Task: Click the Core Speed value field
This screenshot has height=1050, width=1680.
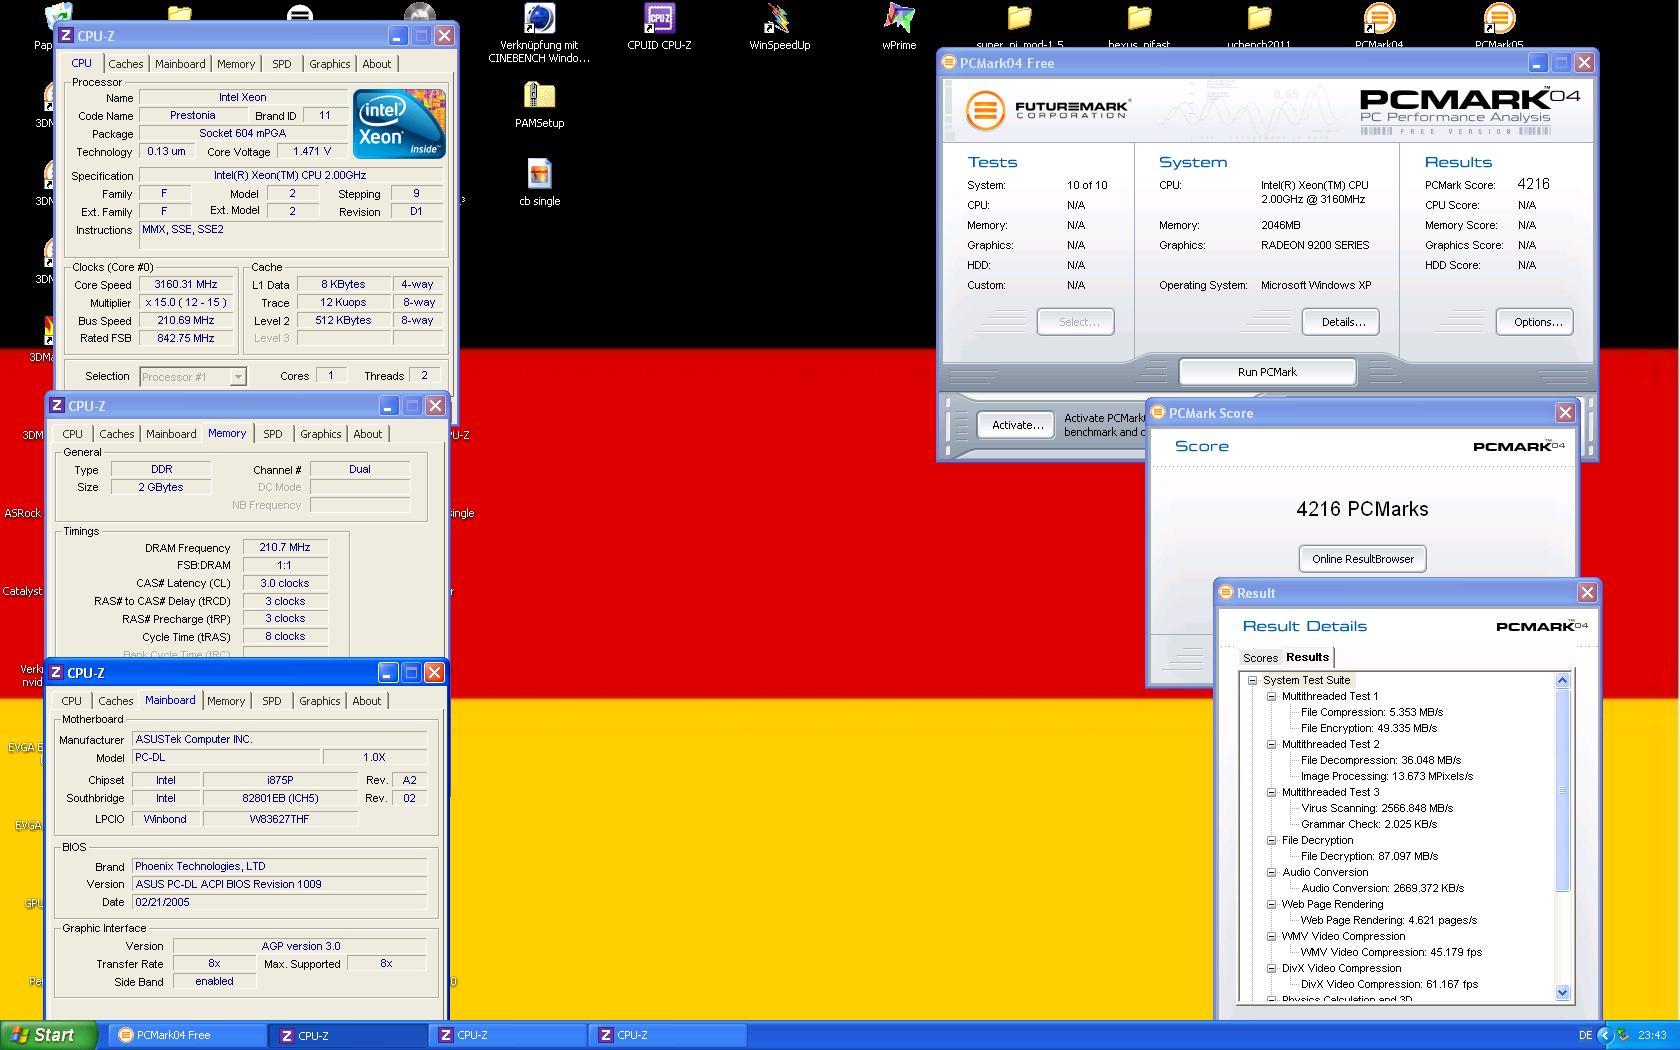Action: (x=186, y=285)
